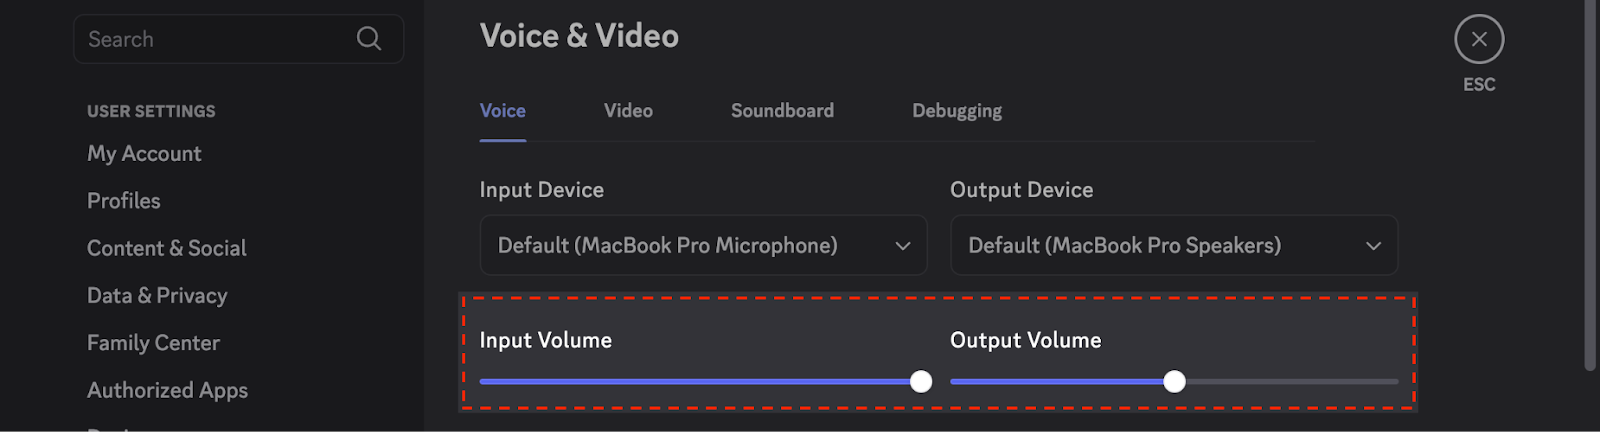This screenshot has width=1600, height=432.
Task: Expand the Input Device dropdown chevron
Action: click(903, 246)
